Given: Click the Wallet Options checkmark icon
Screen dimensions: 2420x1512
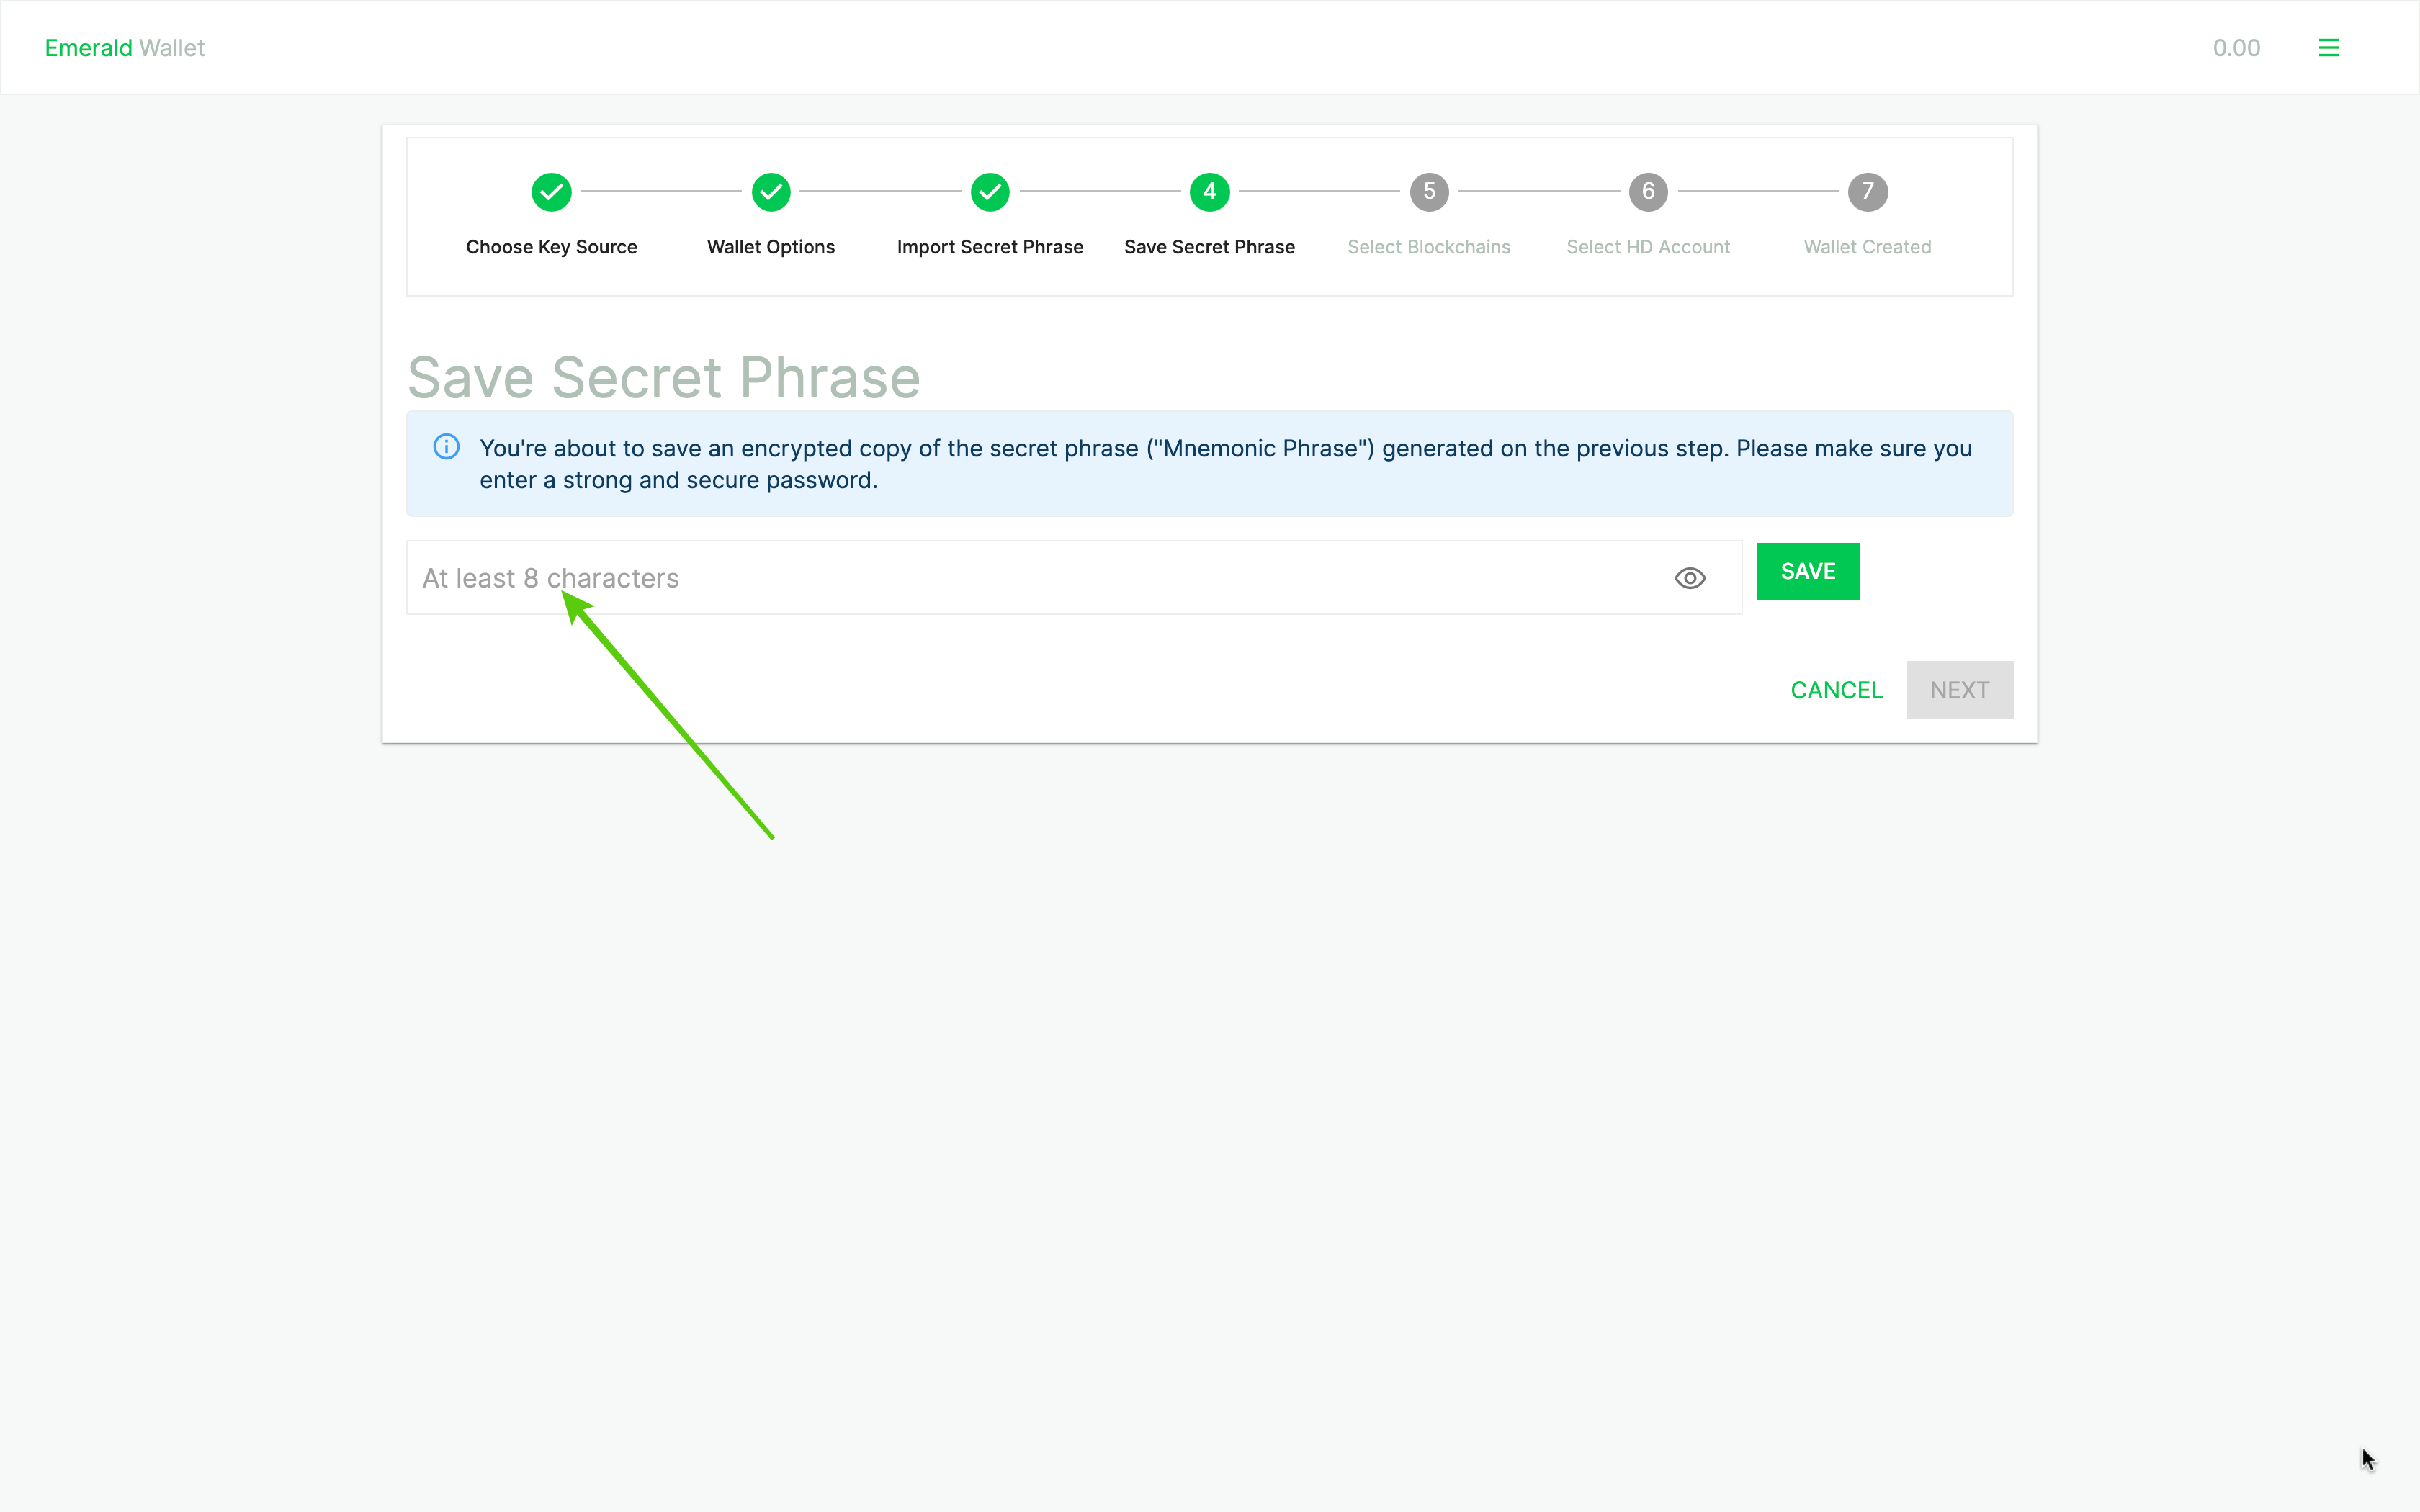Looking at the screenshot, I should point(770,192).
